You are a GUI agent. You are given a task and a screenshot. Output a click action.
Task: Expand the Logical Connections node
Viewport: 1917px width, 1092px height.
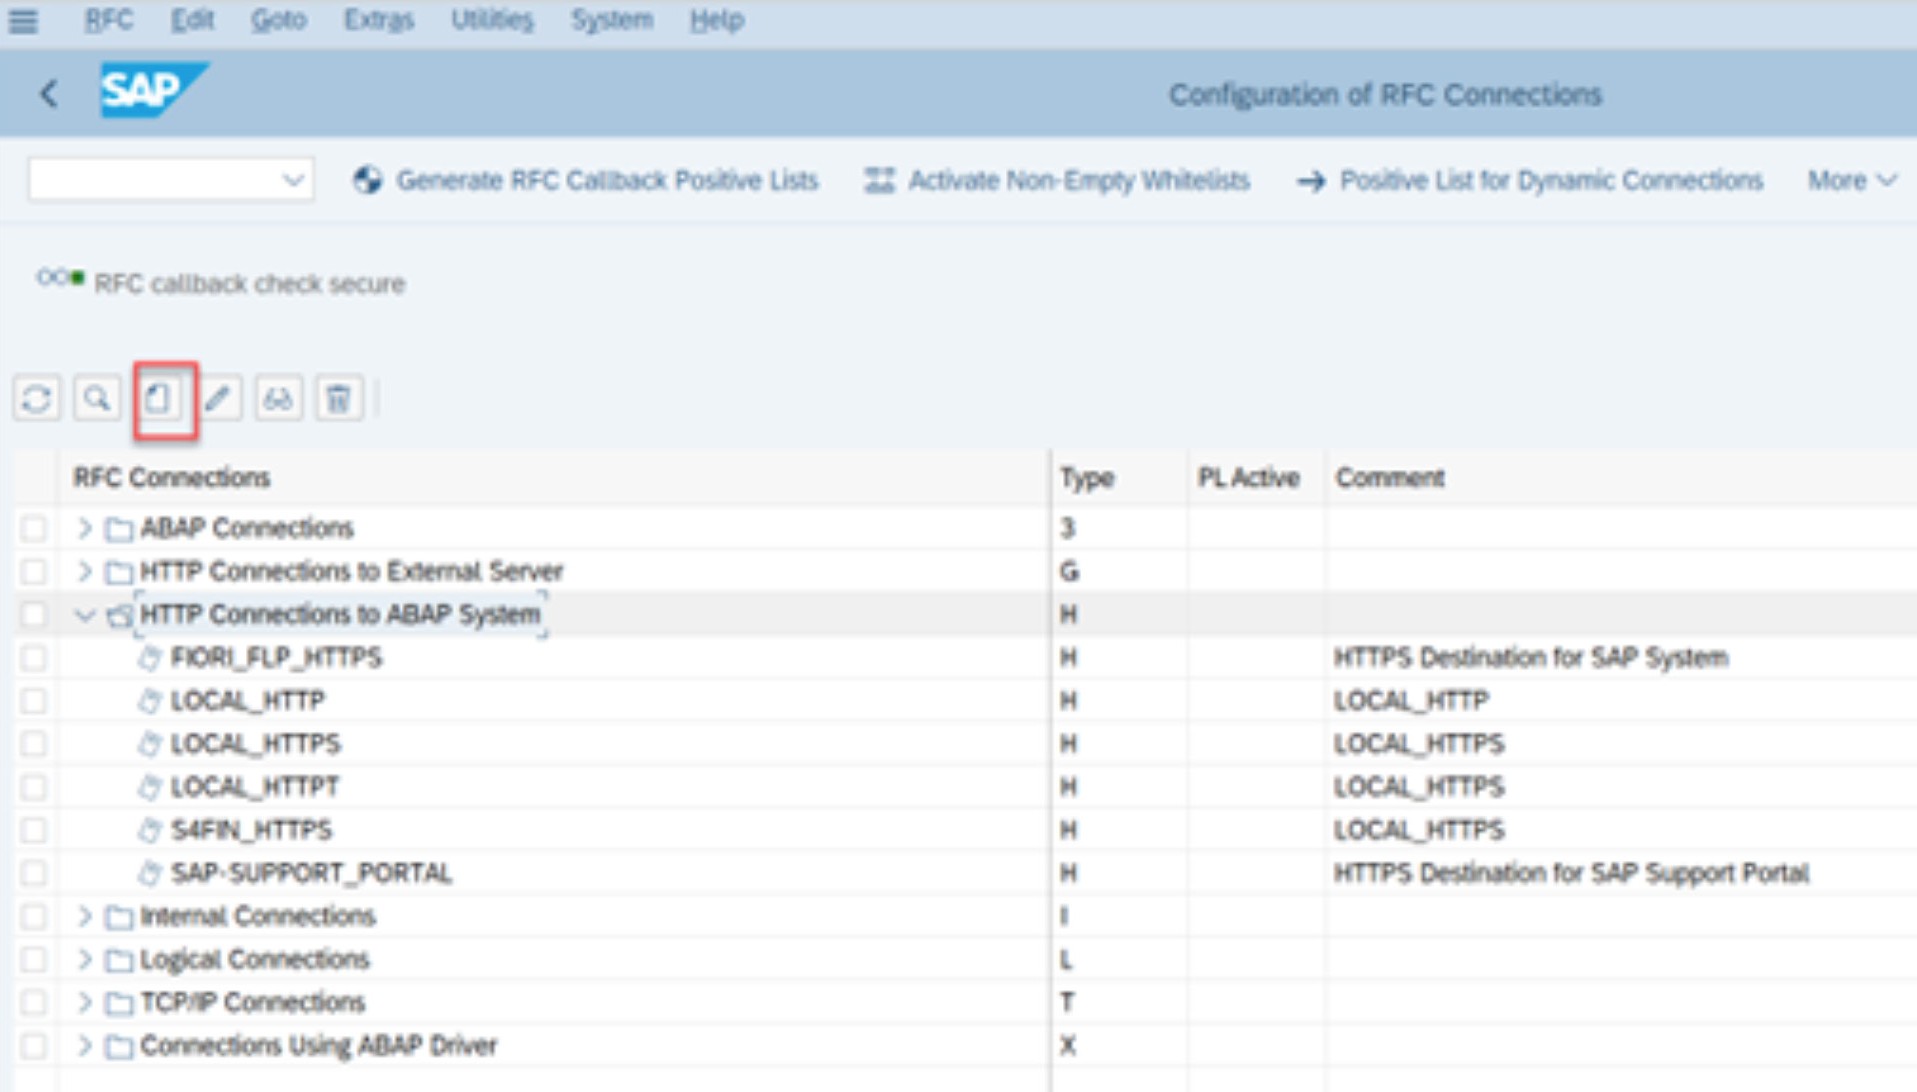[85, 959]
